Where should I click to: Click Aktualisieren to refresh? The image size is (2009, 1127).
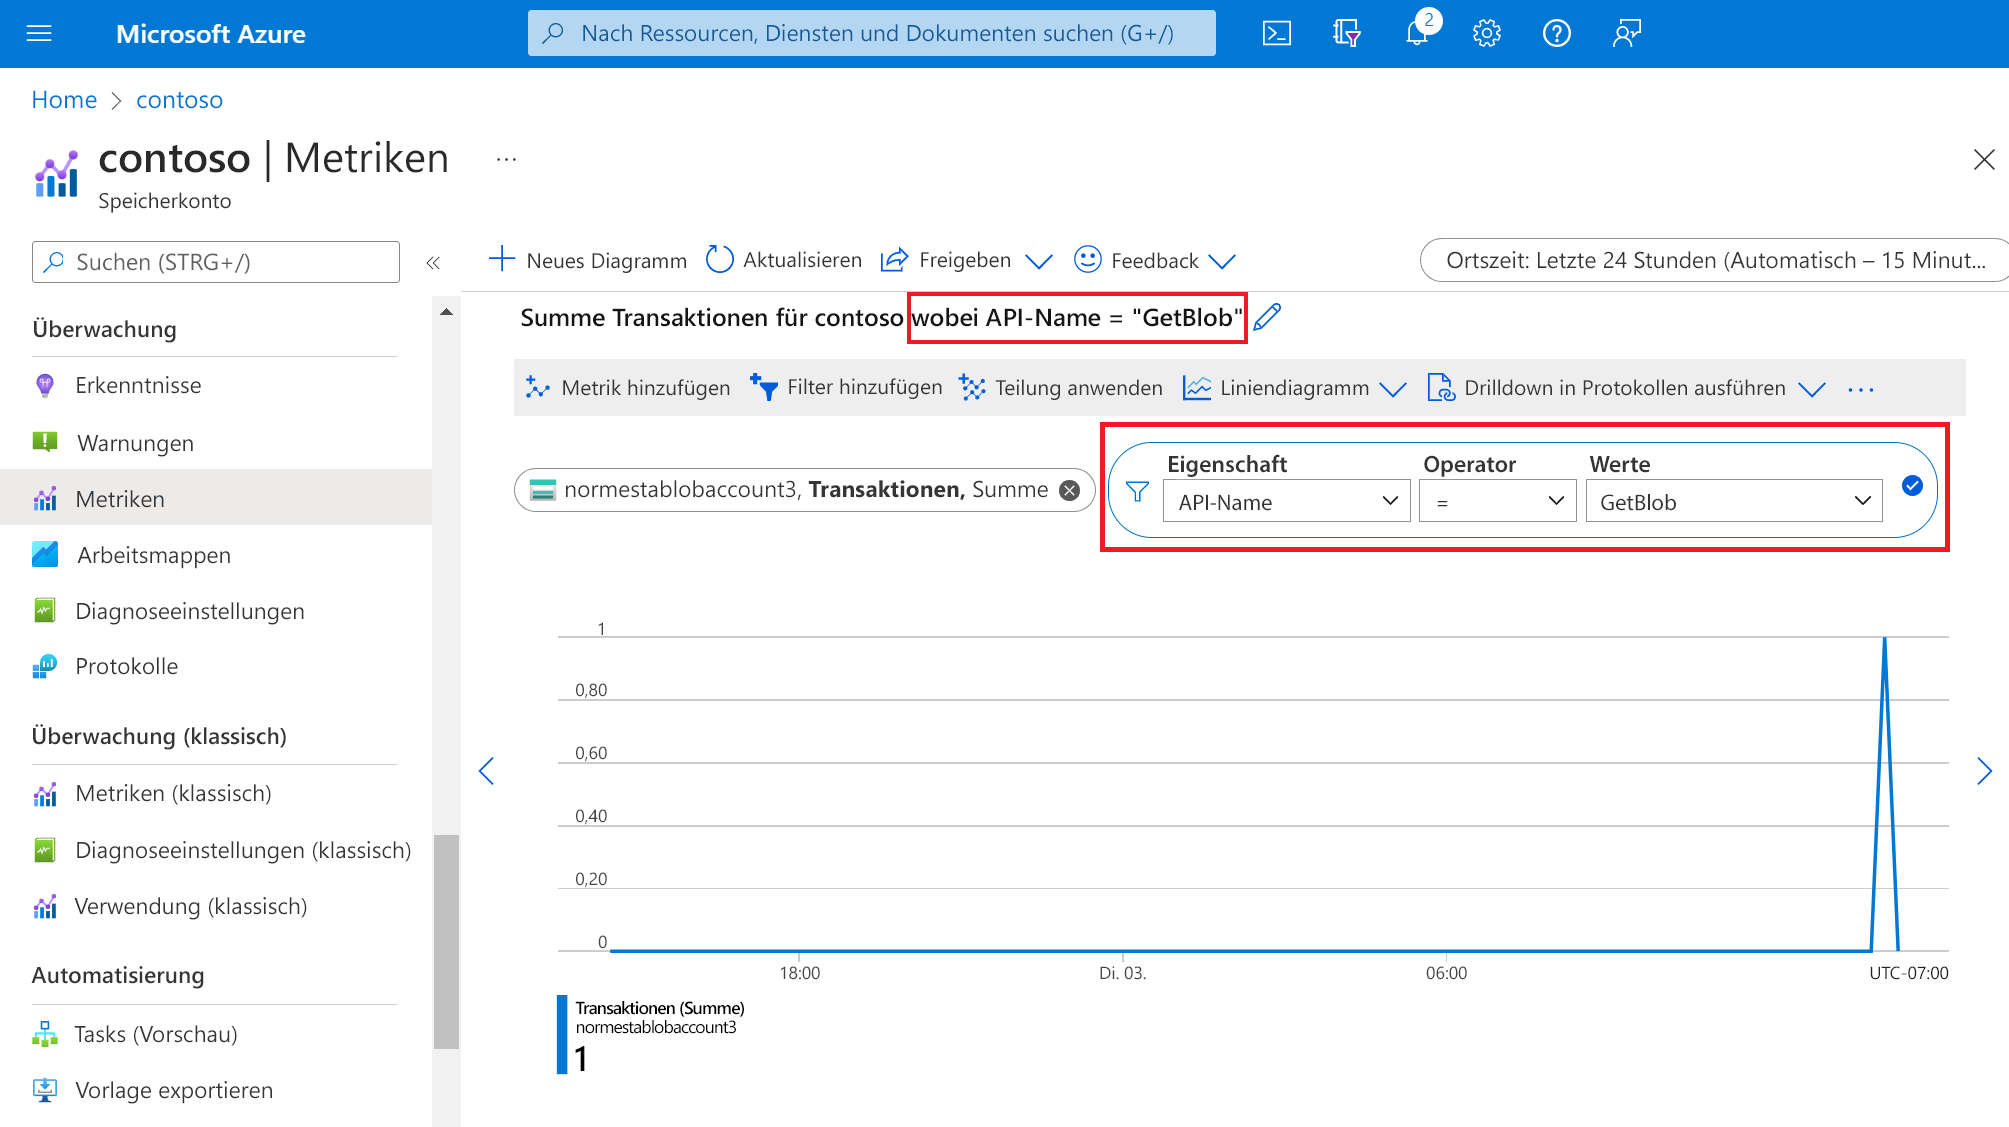pos(784,260)
